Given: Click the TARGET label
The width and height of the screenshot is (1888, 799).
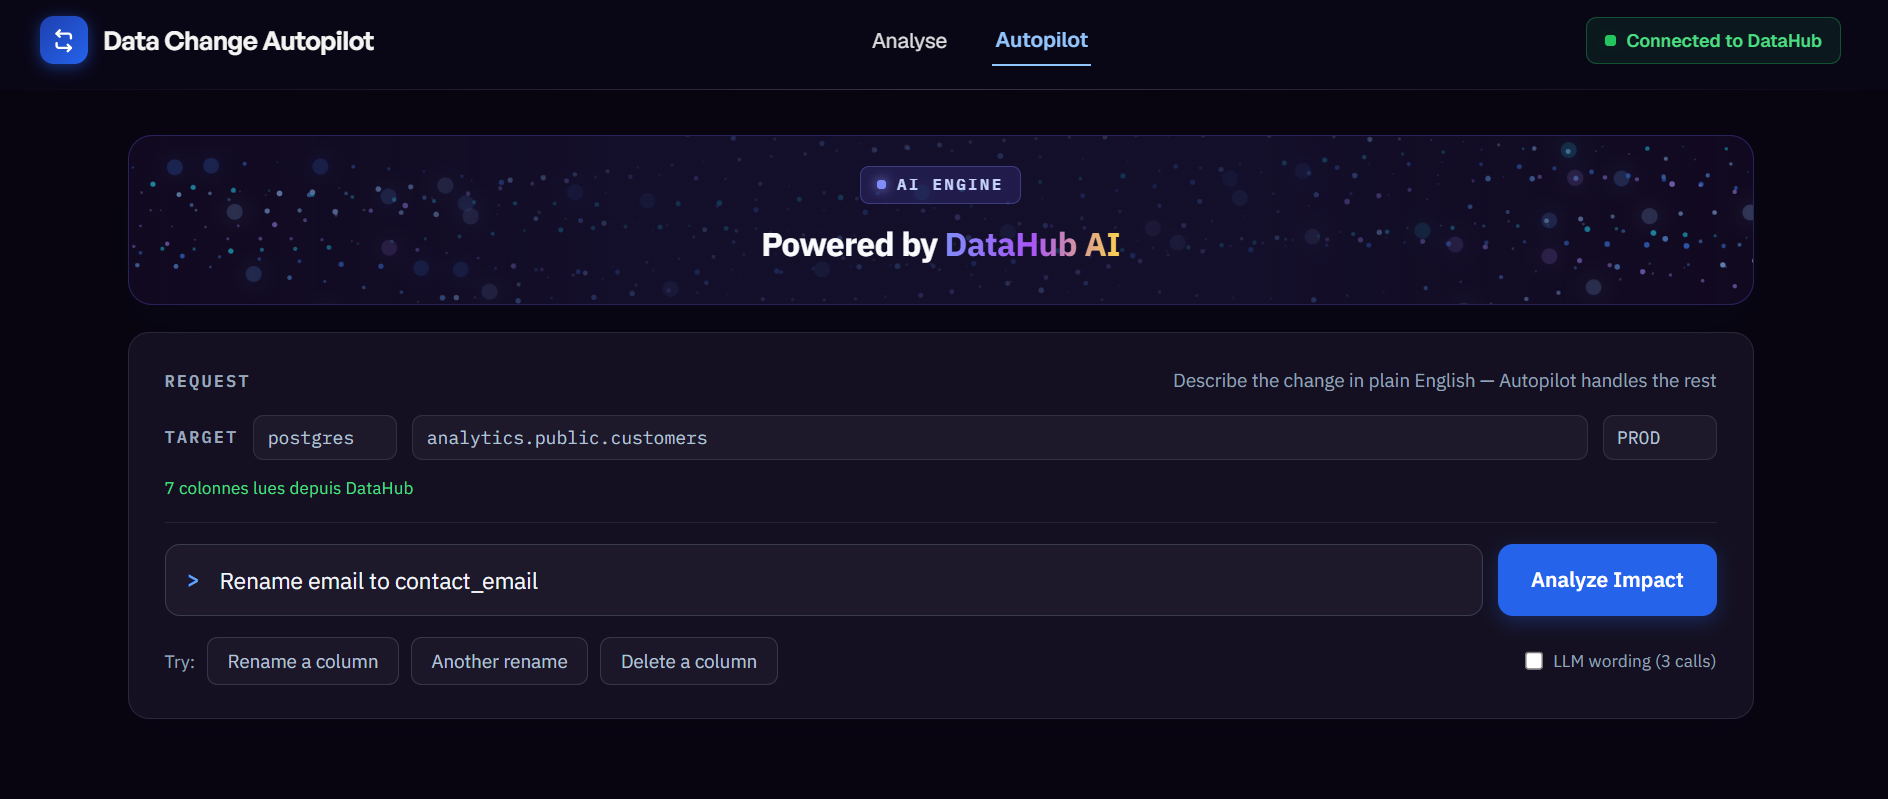Looking at the screenshot, I should 201,438.
